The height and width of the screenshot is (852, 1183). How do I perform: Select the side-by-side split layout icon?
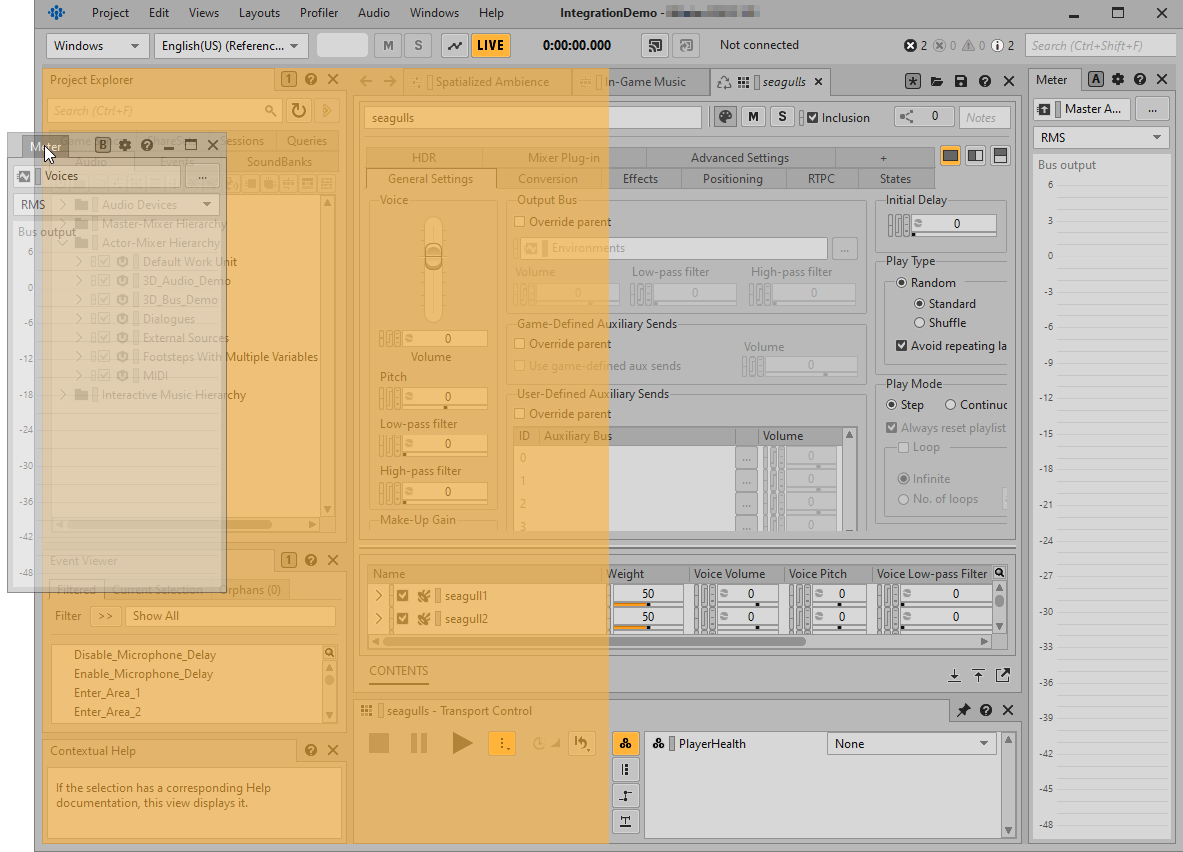point(976,156)
